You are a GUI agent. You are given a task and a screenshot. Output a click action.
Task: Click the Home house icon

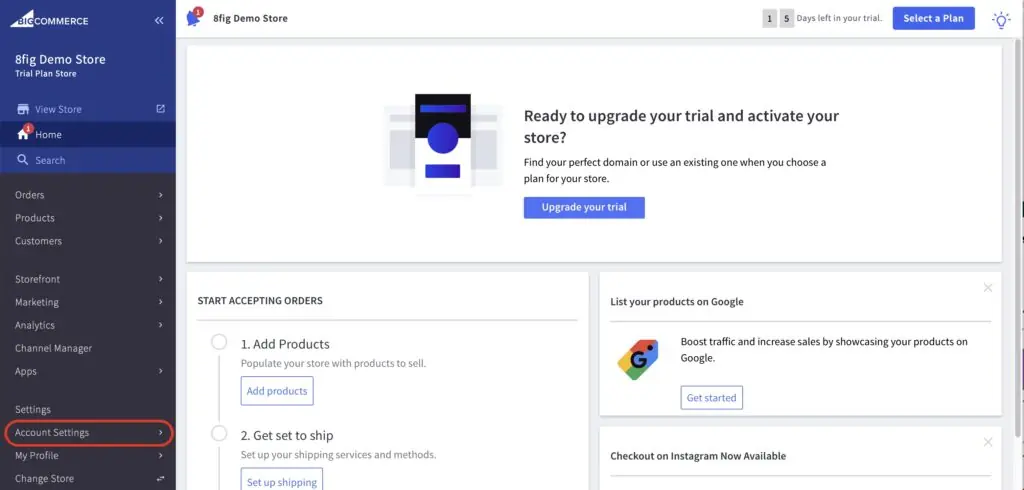coord(23,134)
